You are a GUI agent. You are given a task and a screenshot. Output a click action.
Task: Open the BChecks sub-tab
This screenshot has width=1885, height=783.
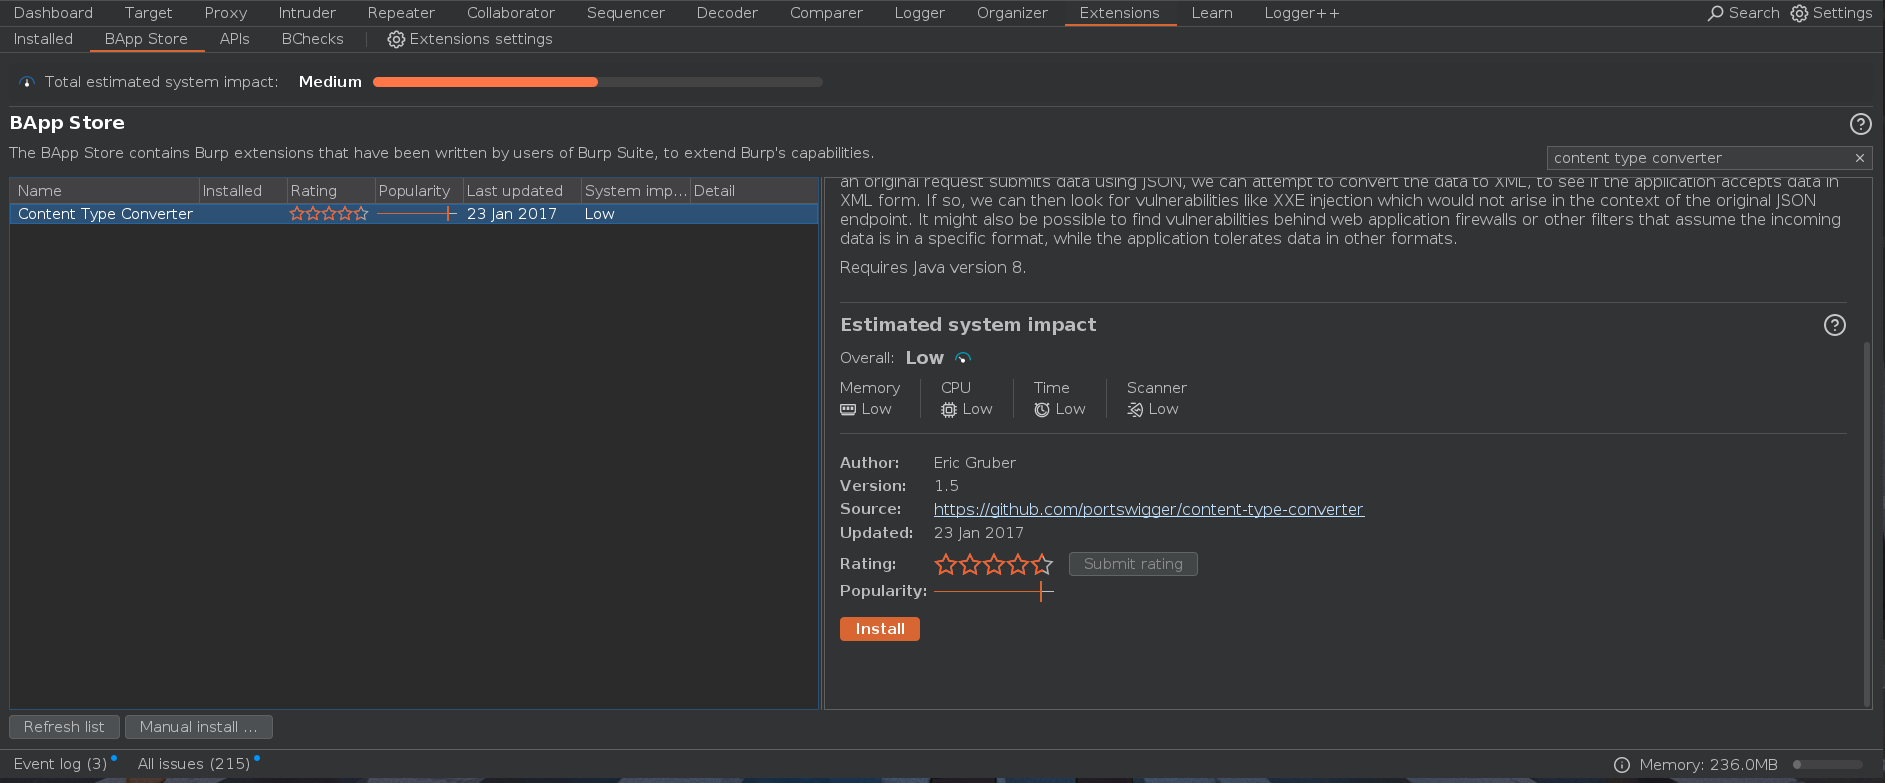click(x=312, y=39)
